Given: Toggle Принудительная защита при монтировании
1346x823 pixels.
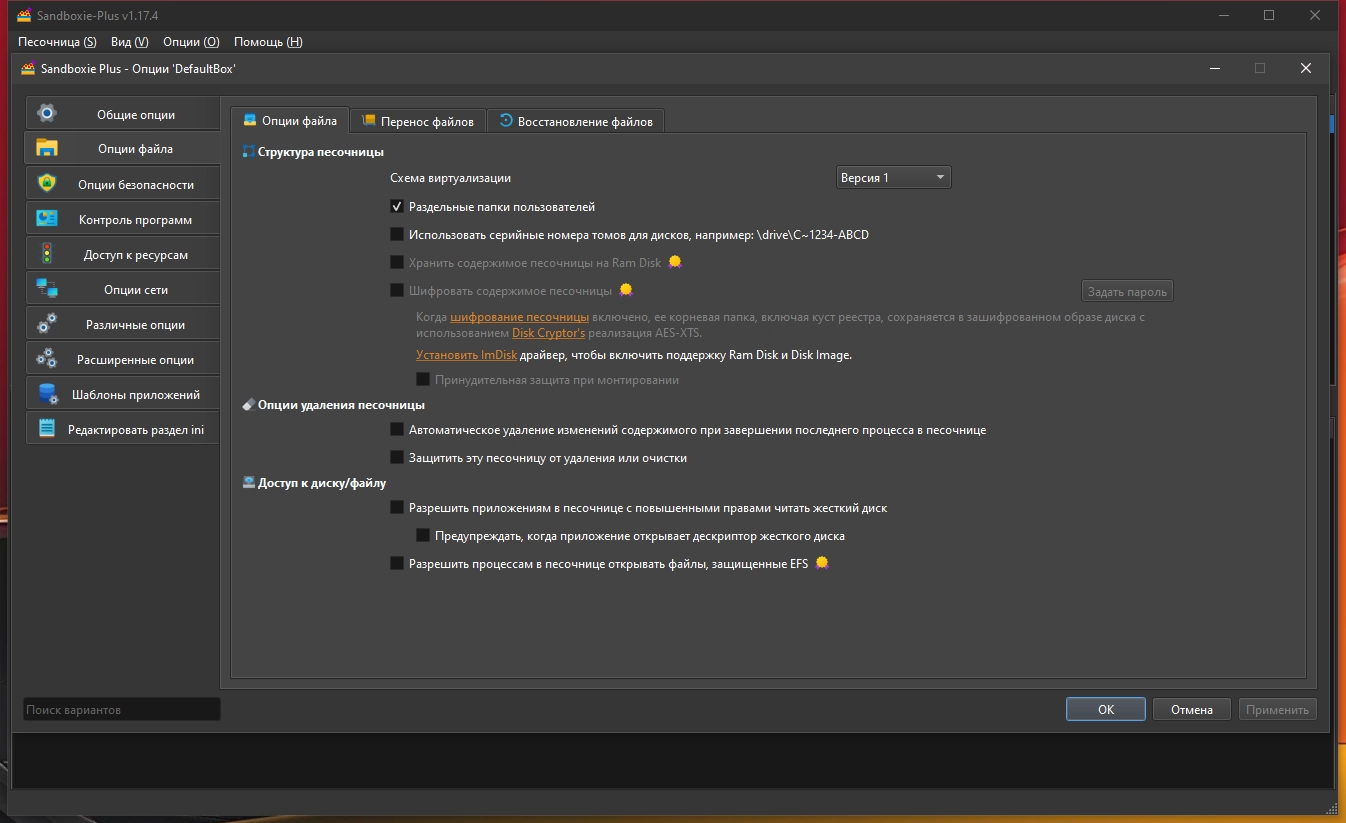Looking at the screenshot, I should coord(423,380).
